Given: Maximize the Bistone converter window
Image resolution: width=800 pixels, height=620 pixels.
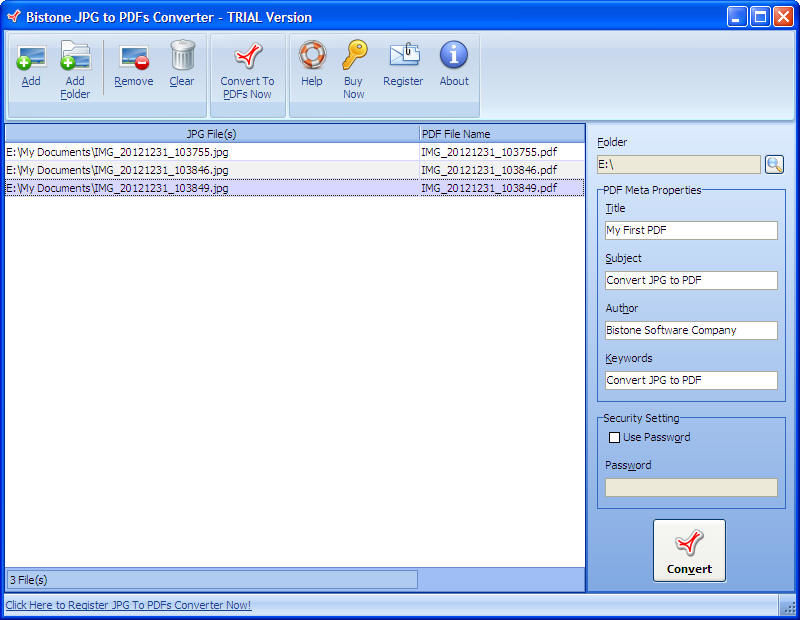Looking at the screenshot, I should click(760, 17).
